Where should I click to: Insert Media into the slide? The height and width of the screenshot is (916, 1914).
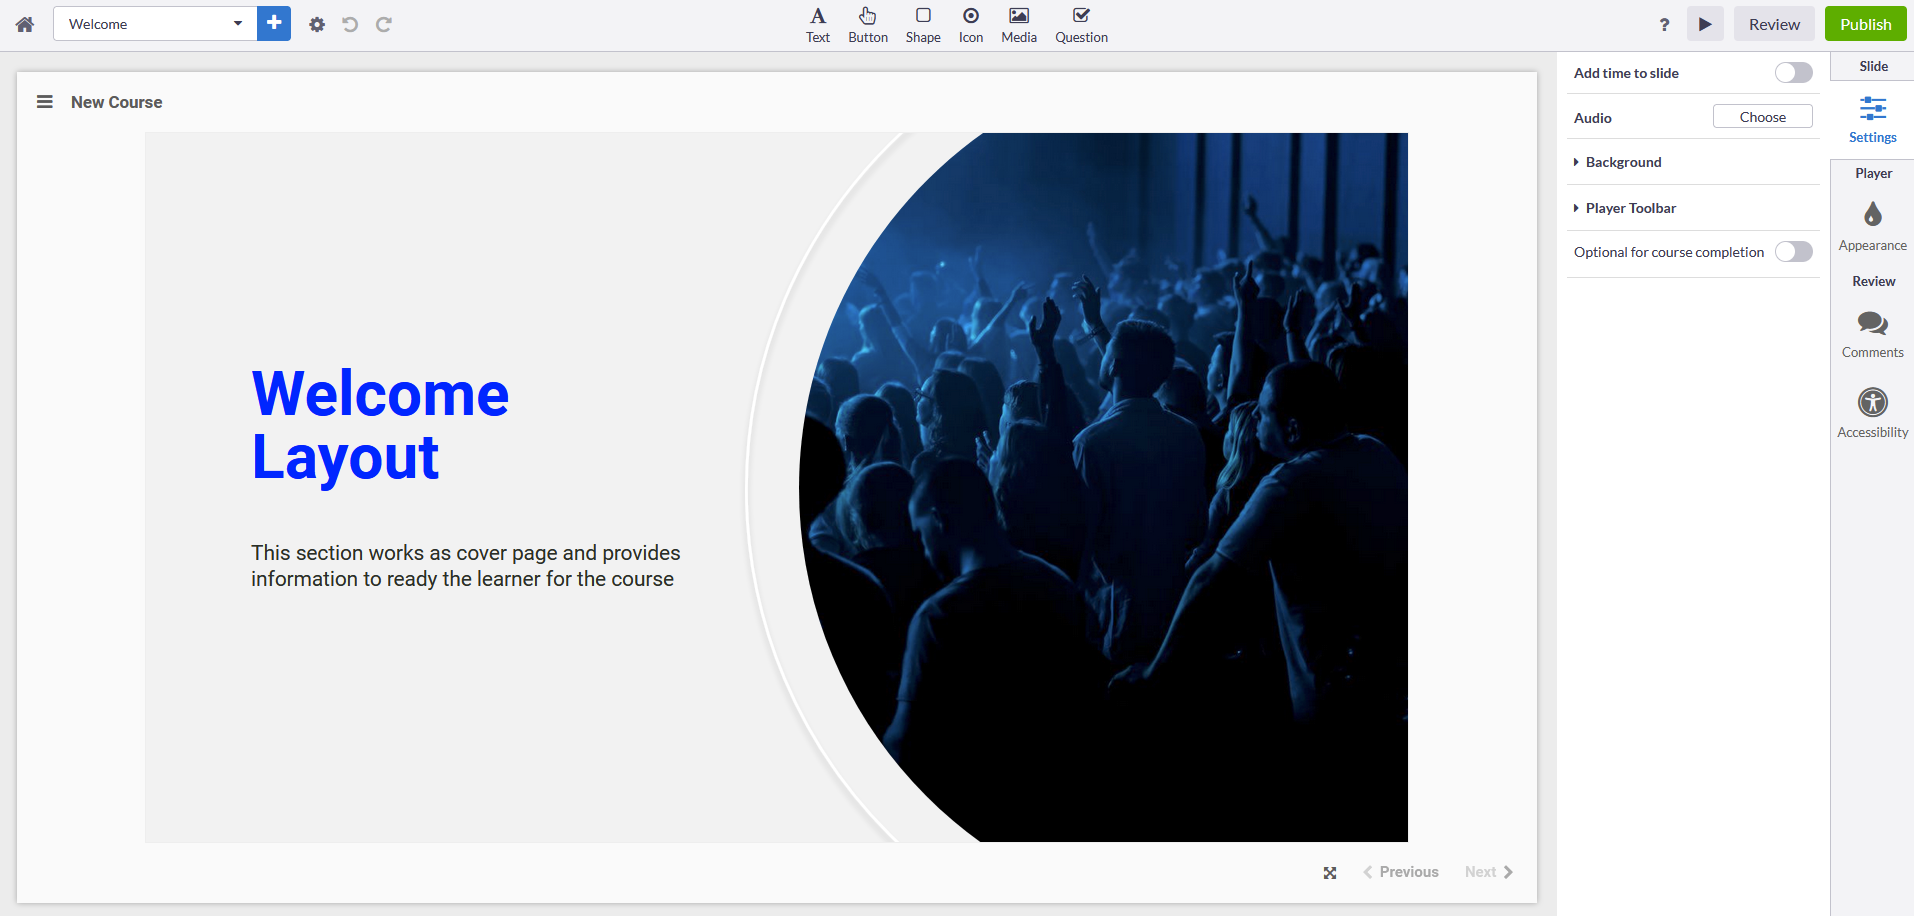point(1019,25)
